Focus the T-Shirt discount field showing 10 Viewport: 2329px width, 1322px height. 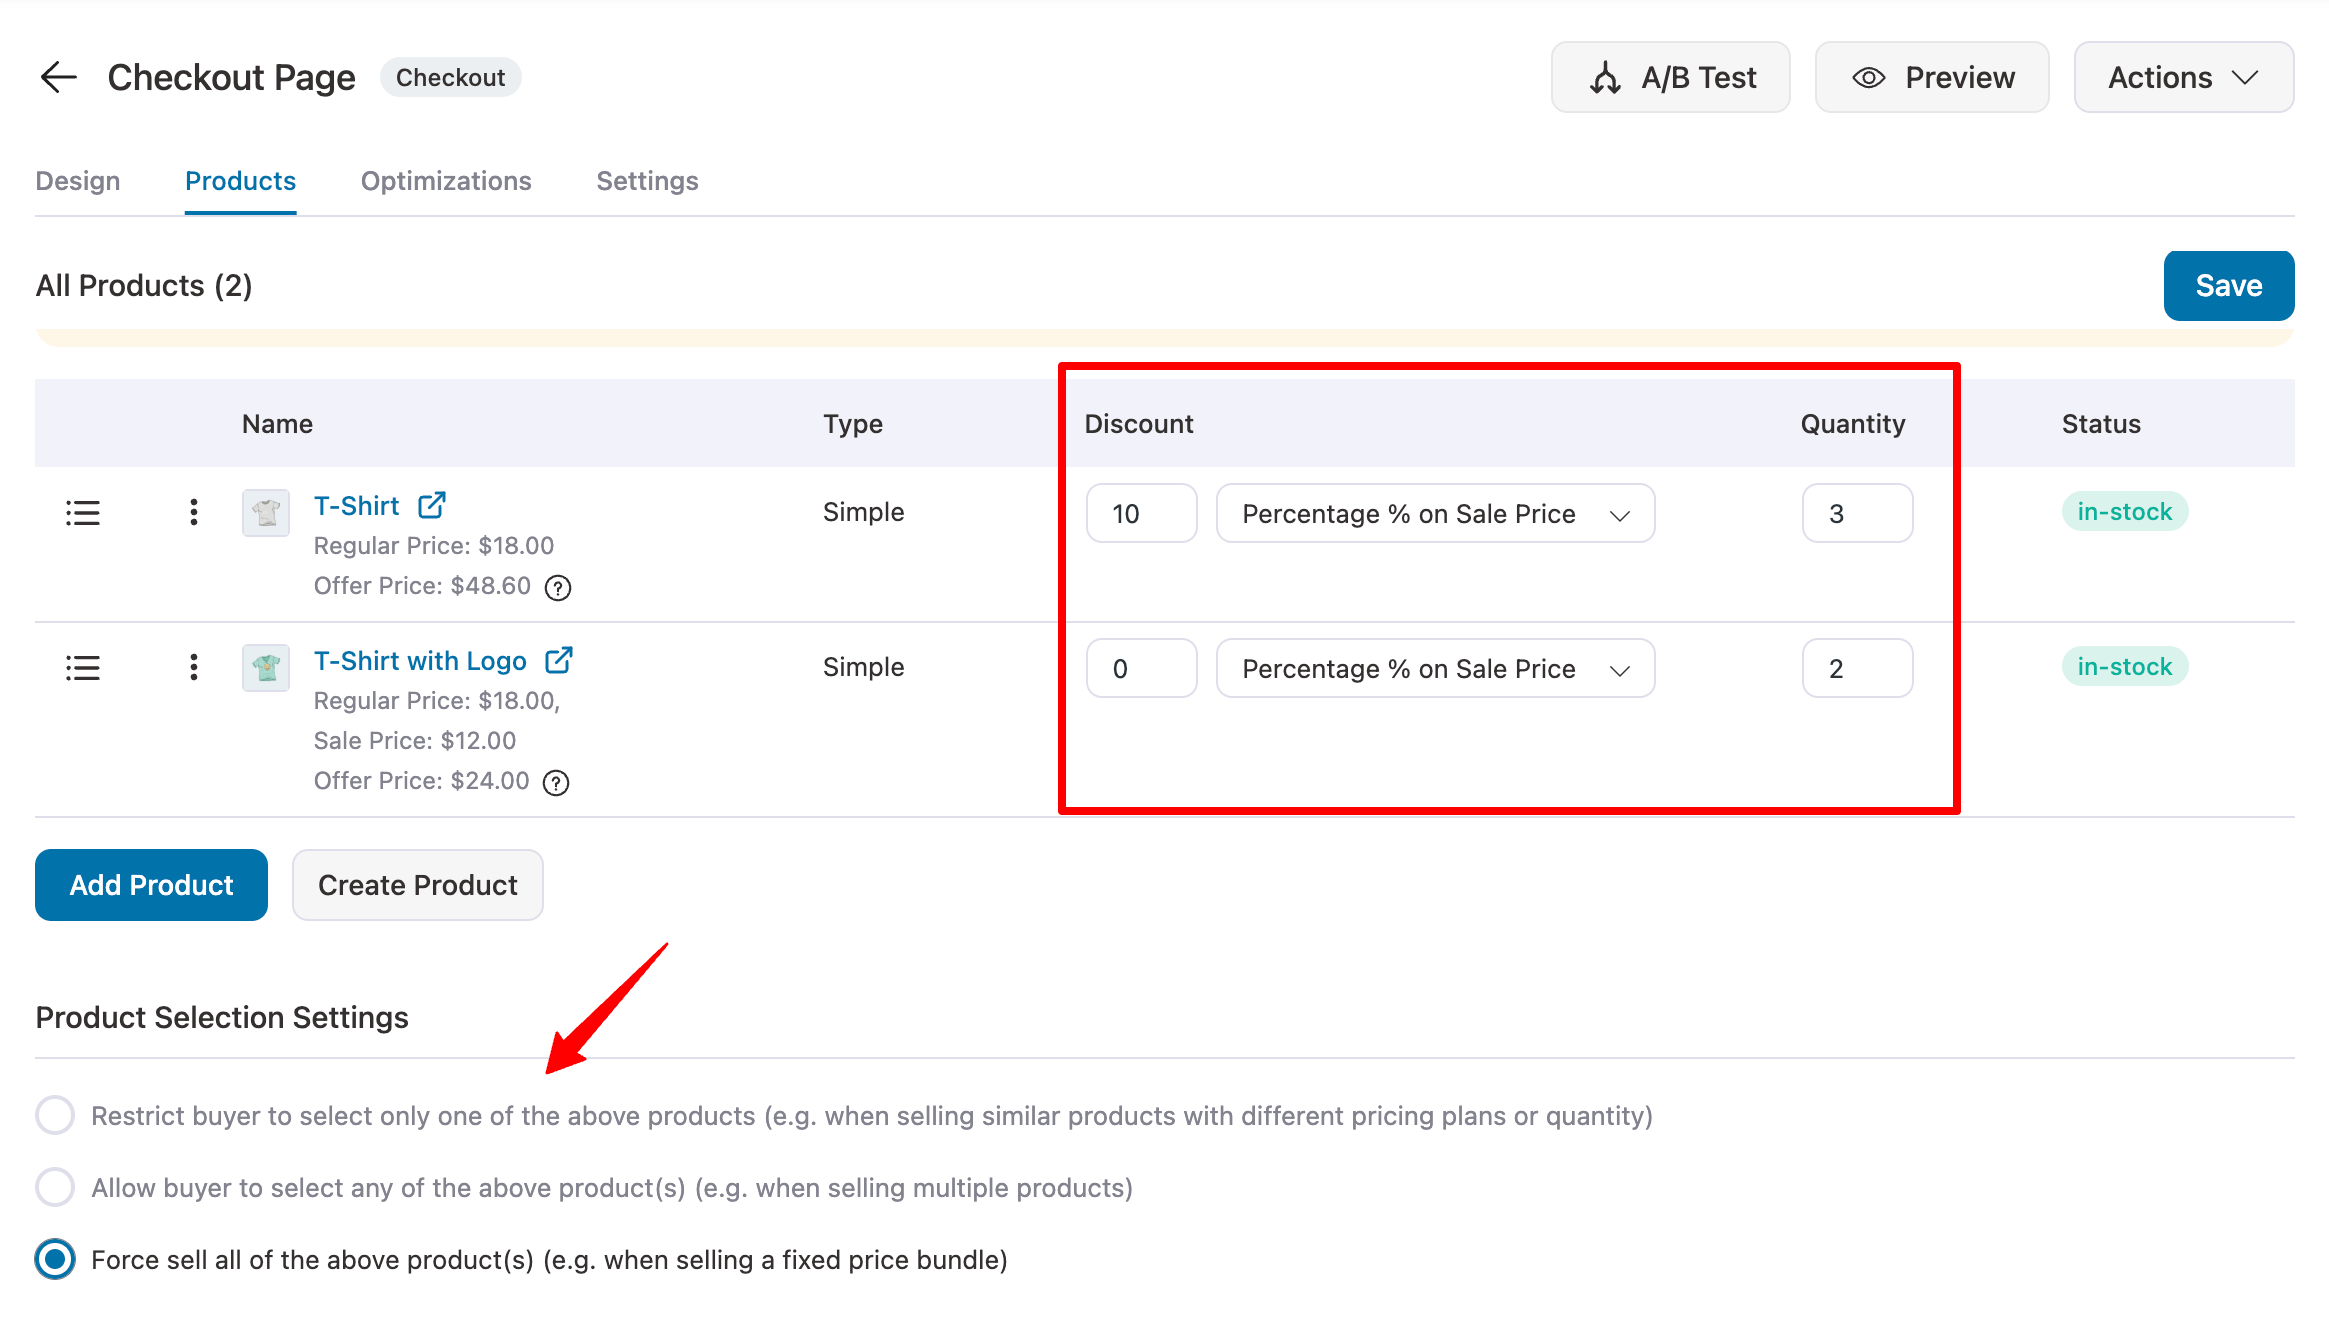pyautogui.click(x=1141, y=513)
